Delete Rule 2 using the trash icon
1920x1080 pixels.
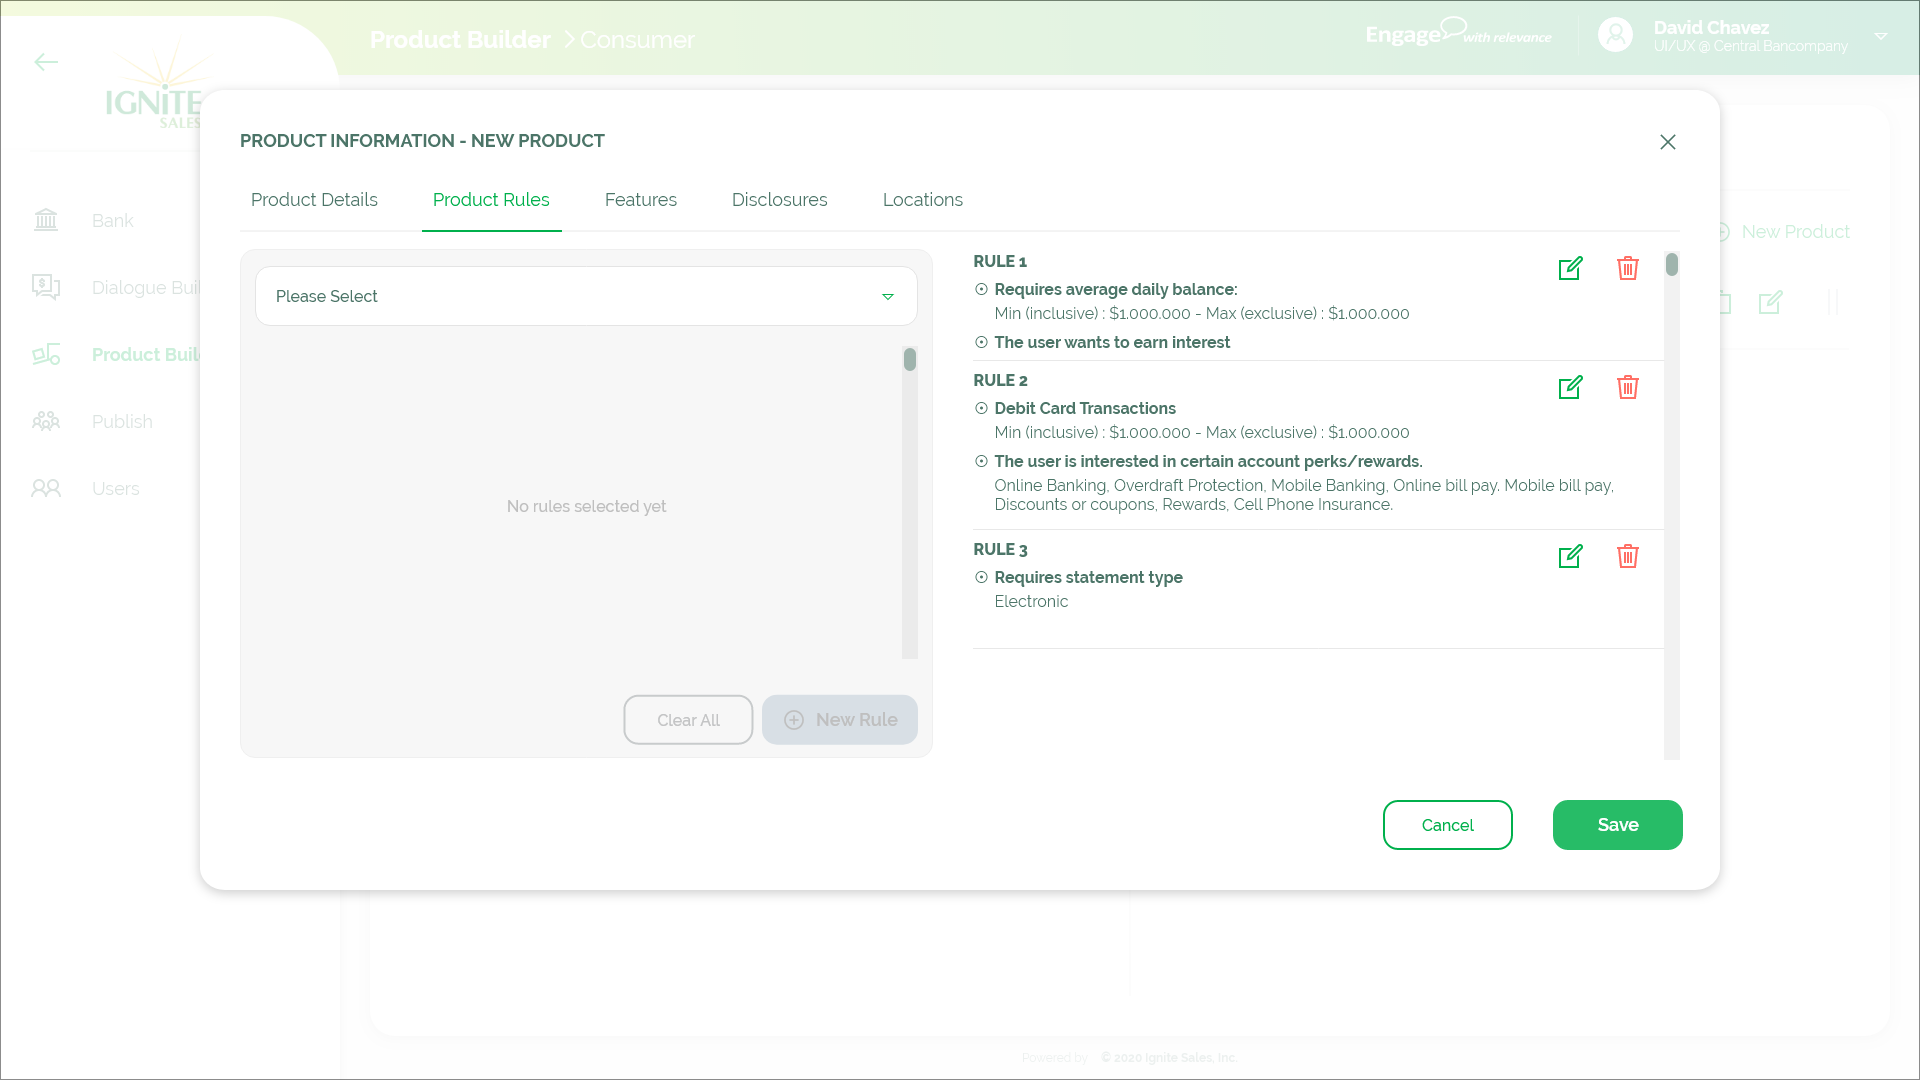click(x=1627, y=387)
